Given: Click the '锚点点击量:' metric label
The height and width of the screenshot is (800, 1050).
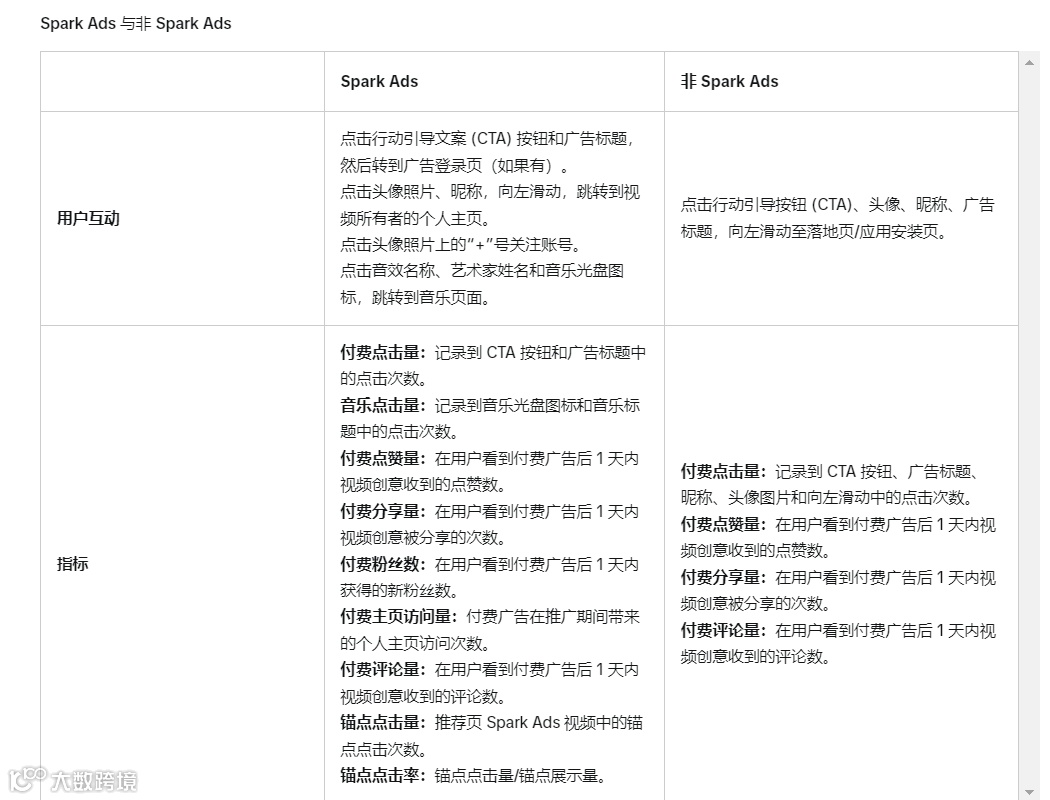Looking at the screenshot, I should [383, 722].
